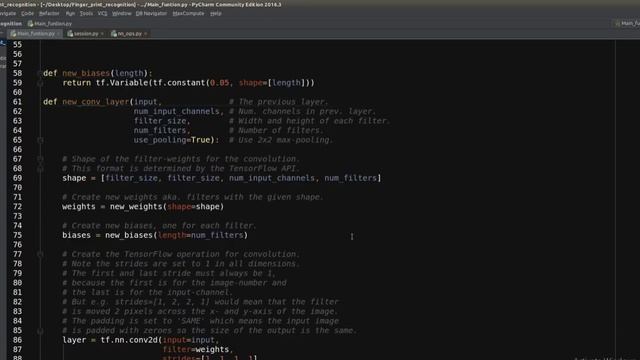
Task: Click filter=weights argument on line 87
Action: tap(196, 349)
